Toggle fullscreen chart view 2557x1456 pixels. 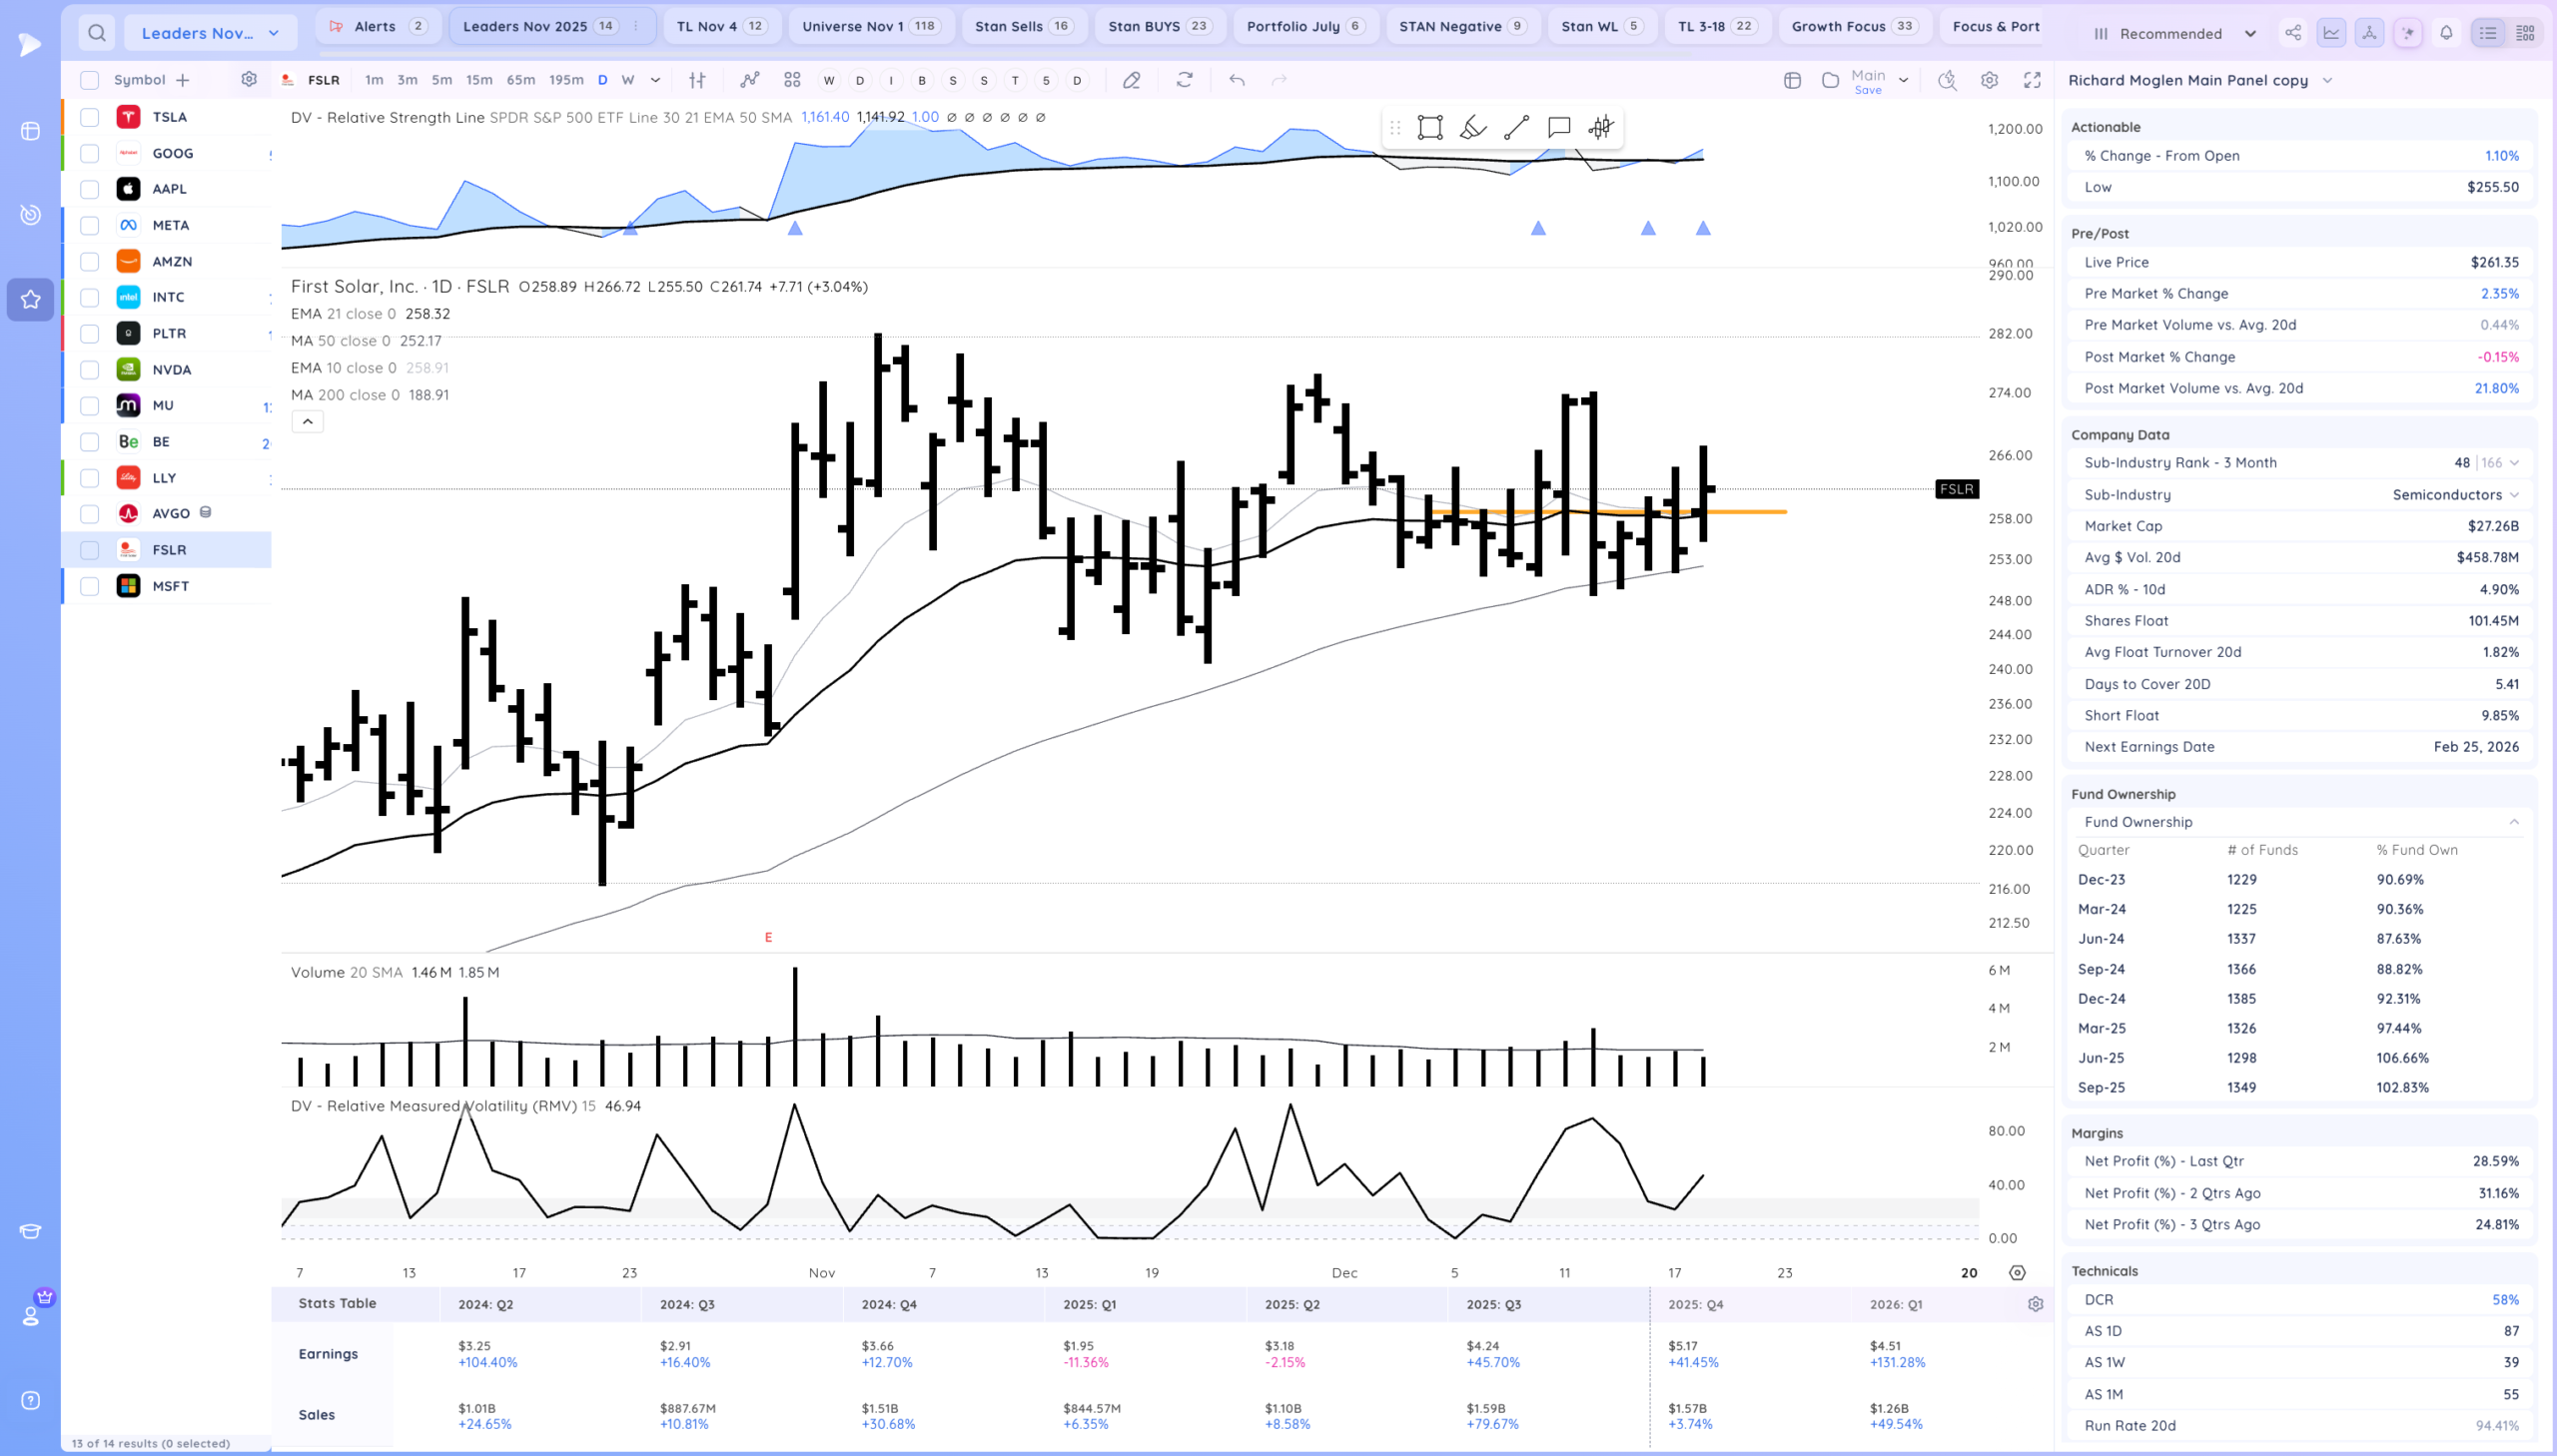pos(2031,80)
